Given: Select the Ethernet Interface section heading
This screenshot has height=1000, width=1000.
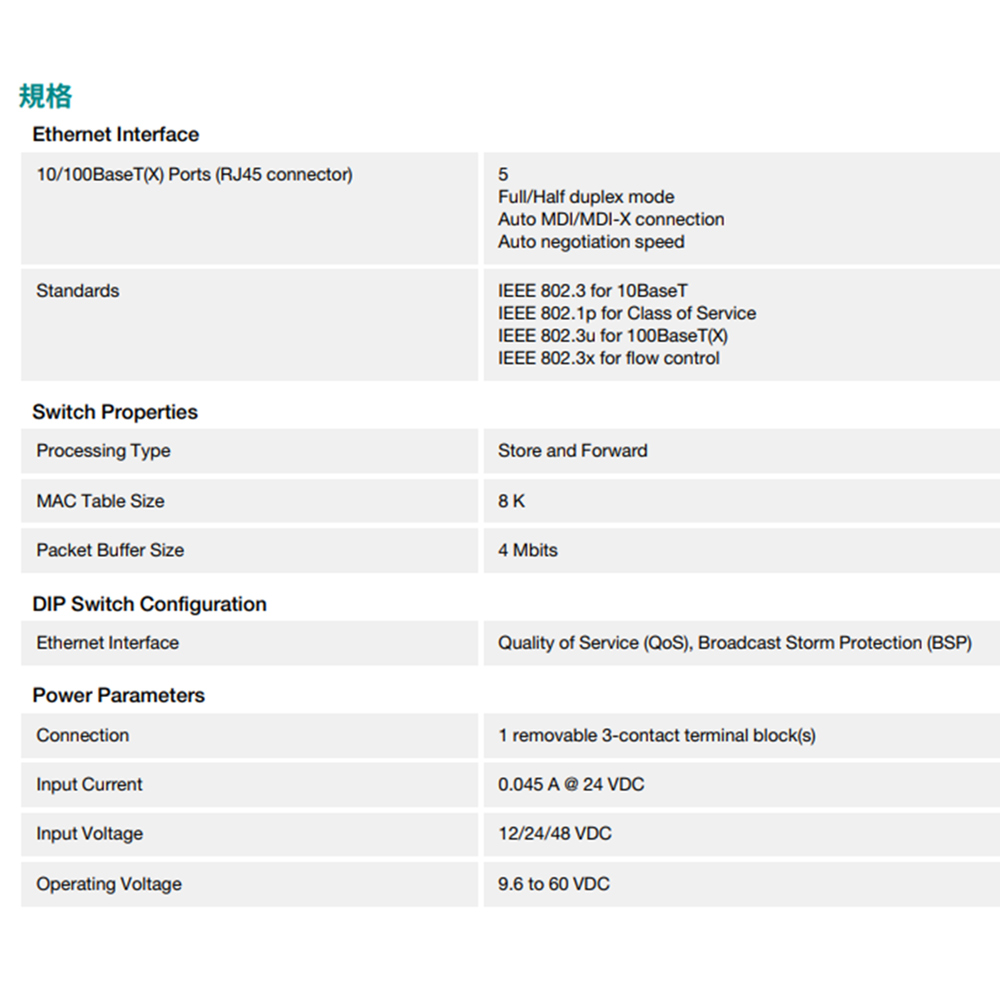Looking at the screenshot, I should [x=115, y=134].
